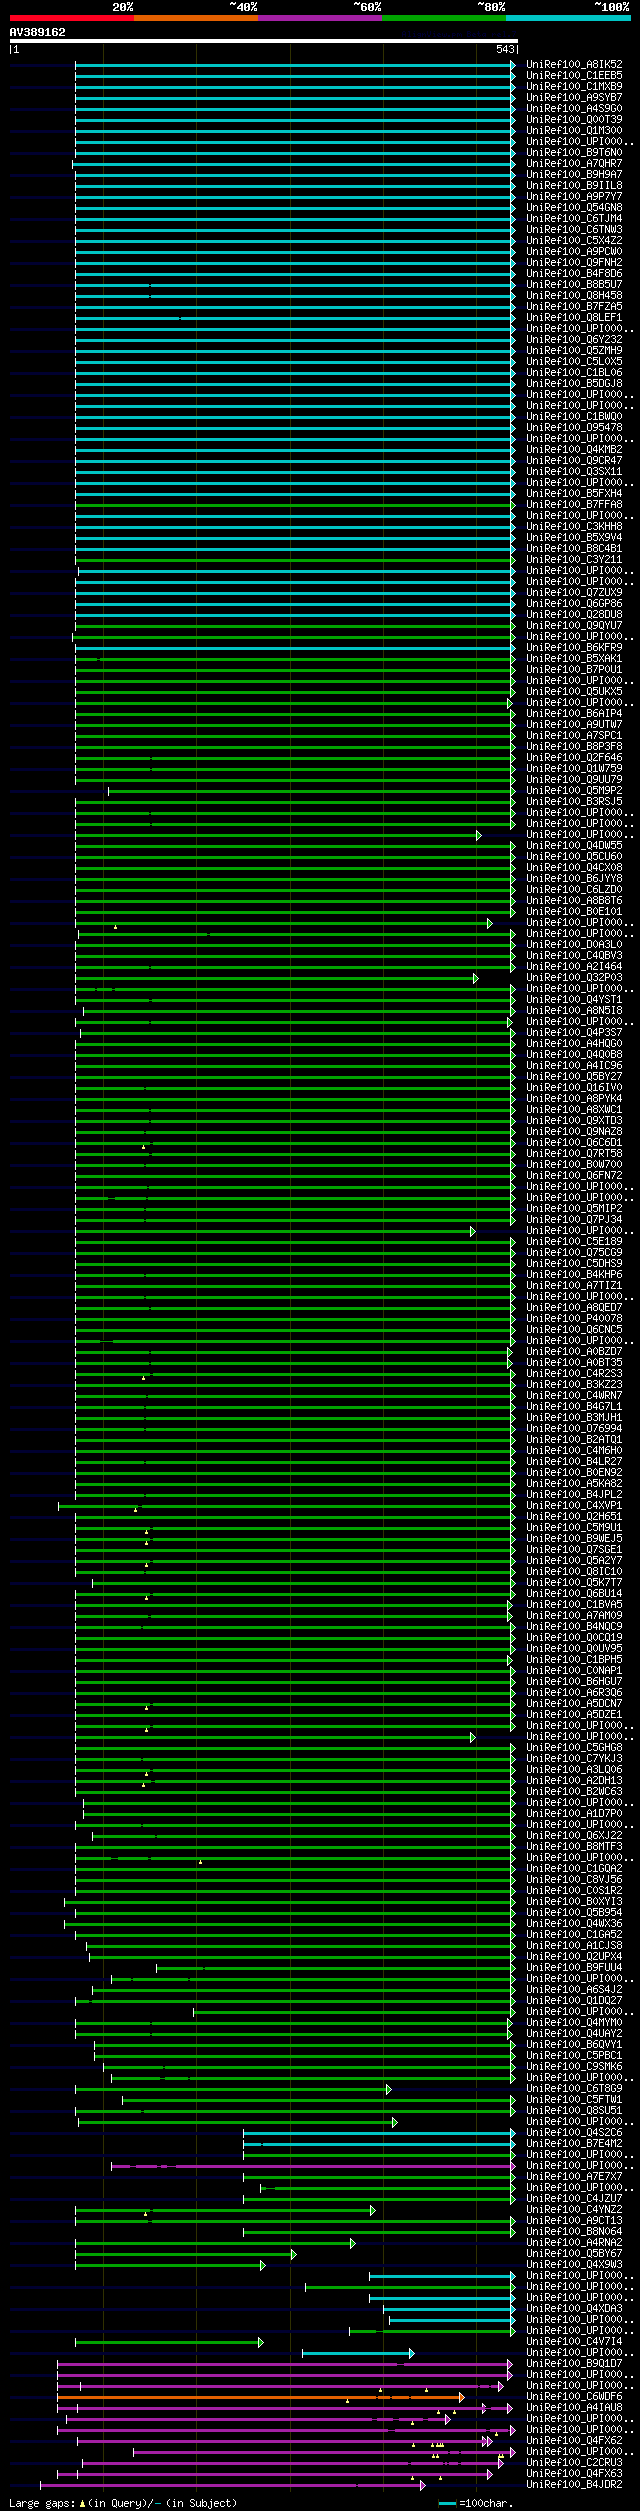The image size is (640, 2511).
Task: Select the AV389162 query sequence label
Action: (38, 32)
